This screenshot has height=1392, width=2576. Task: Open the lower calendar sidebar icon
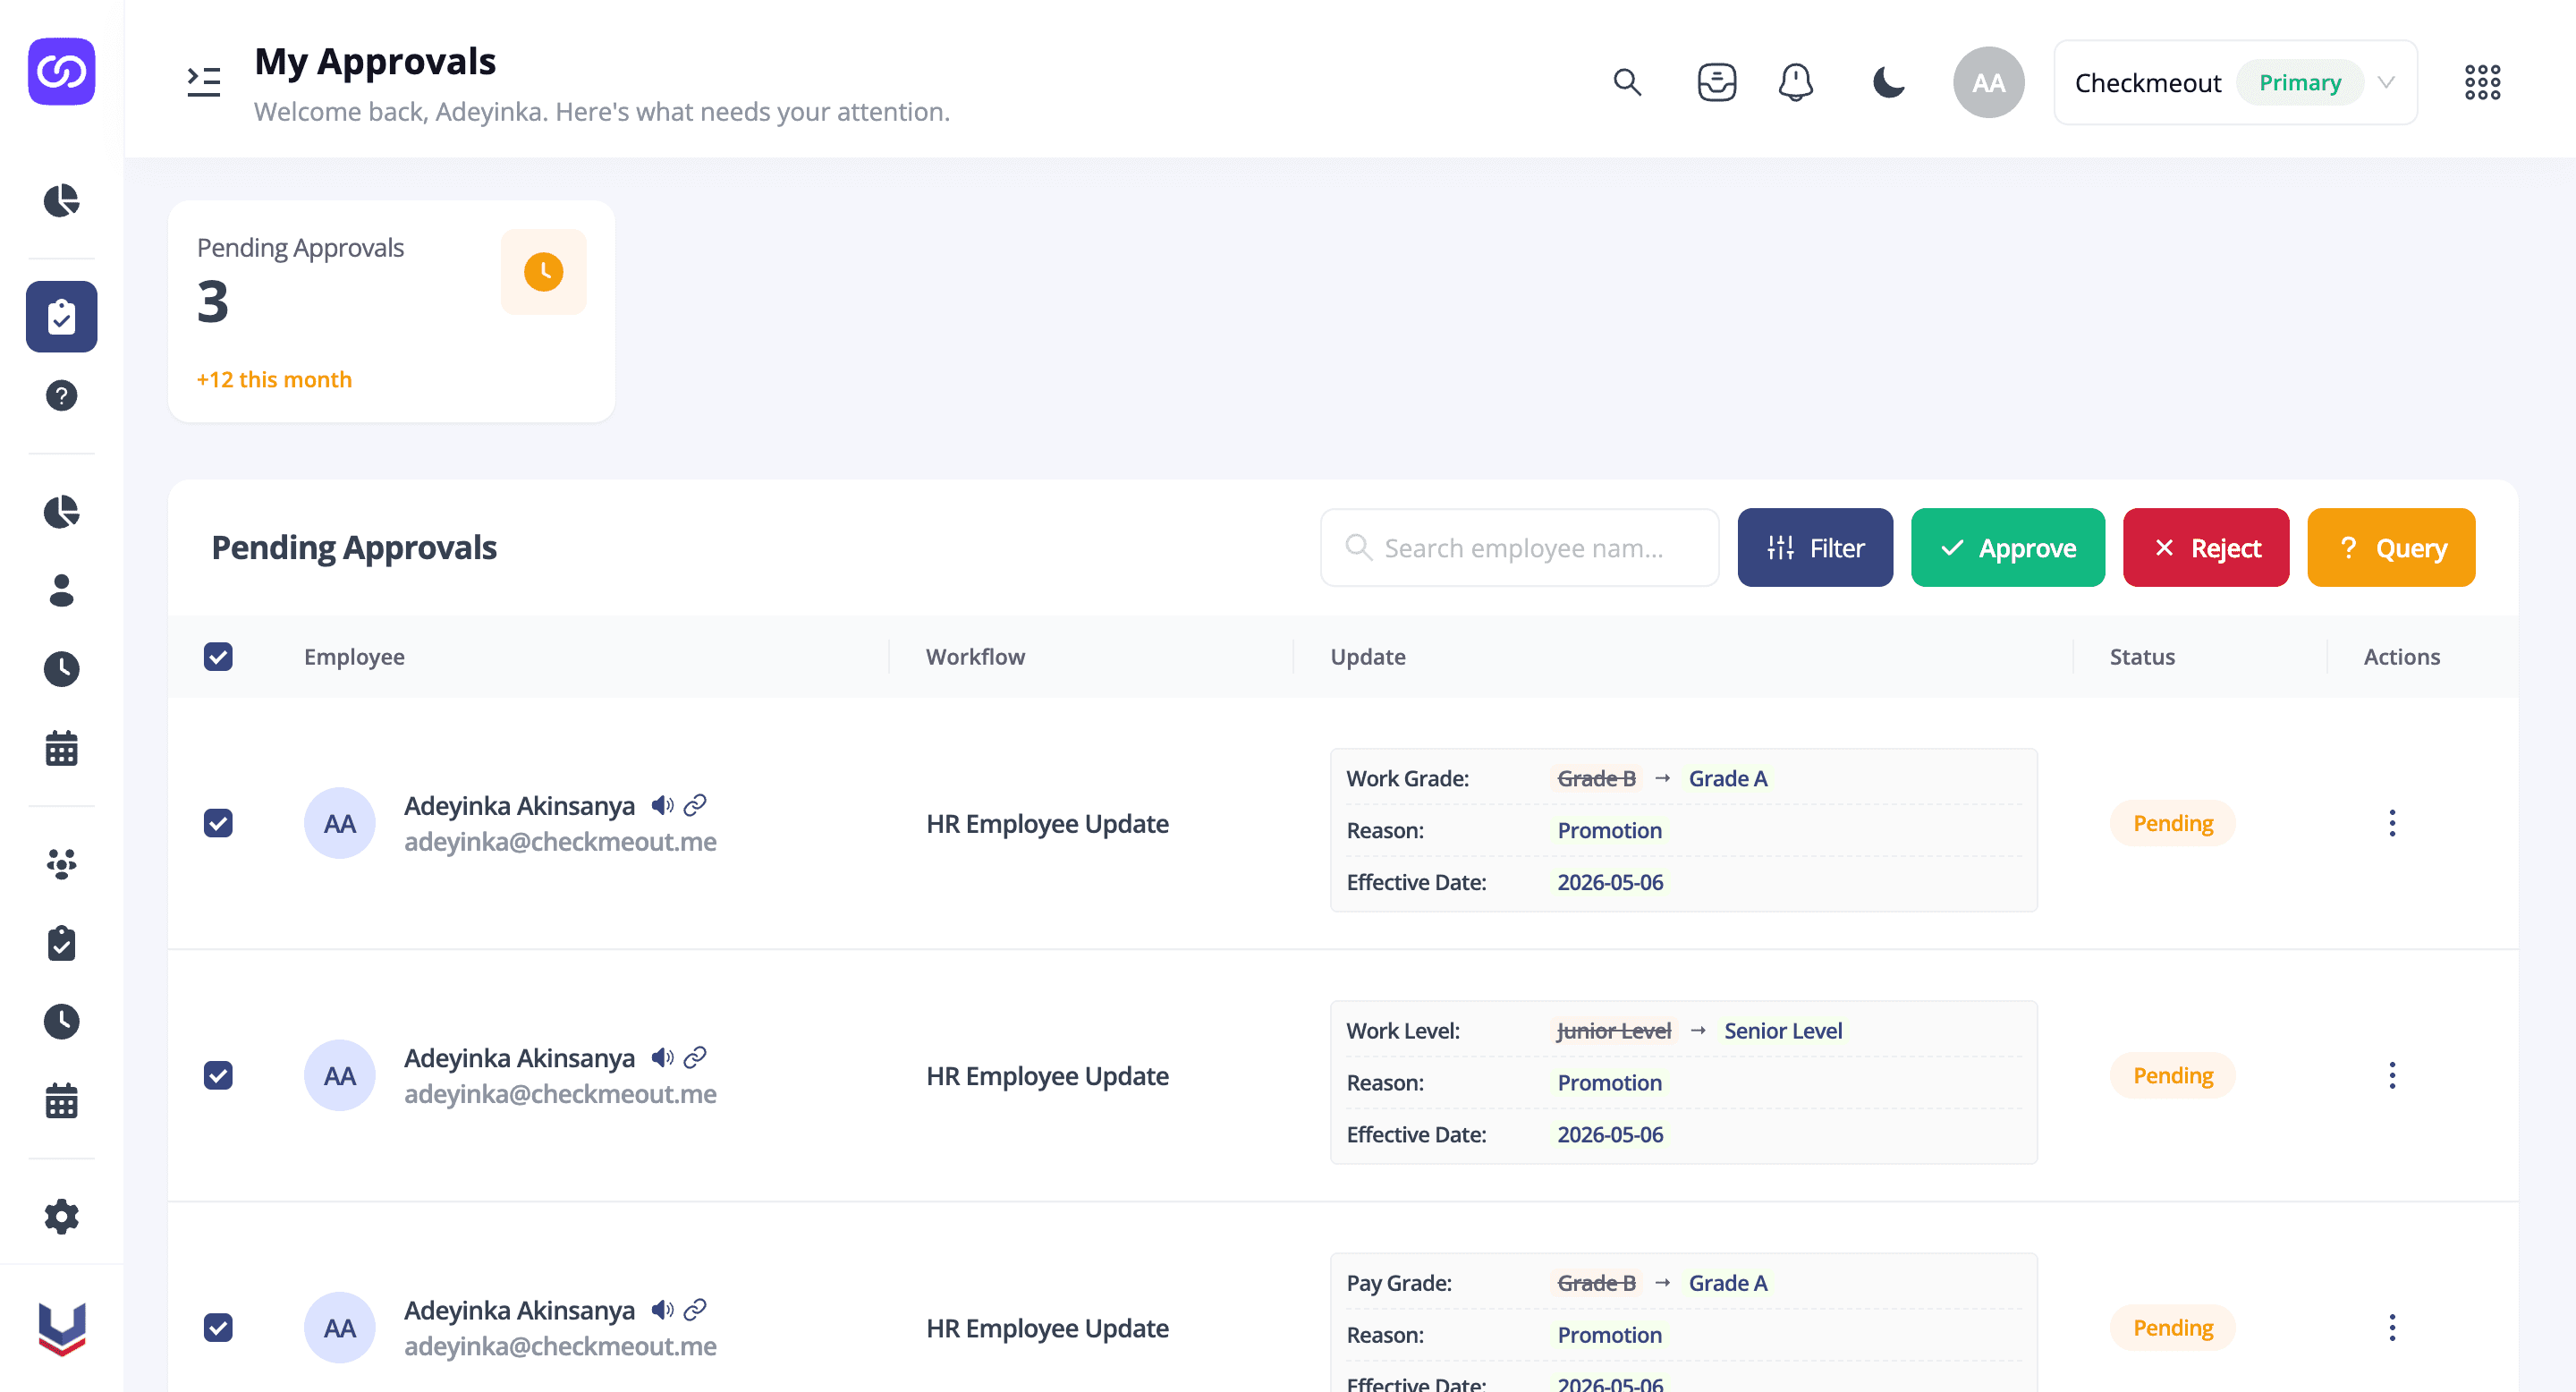pos(61,1100)
